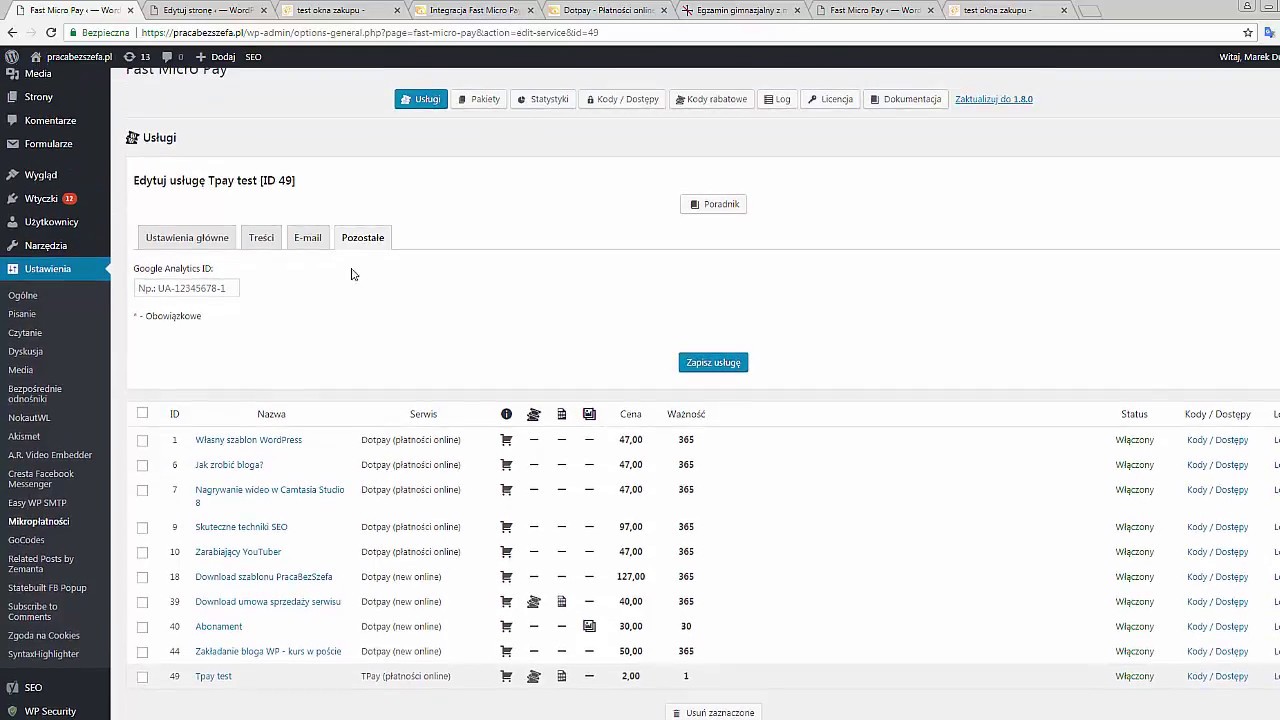Viewport: 1280px width, 720px height.
Task: Open the Pakiety section
Action: pyautogui.click(x=479, y=99)
